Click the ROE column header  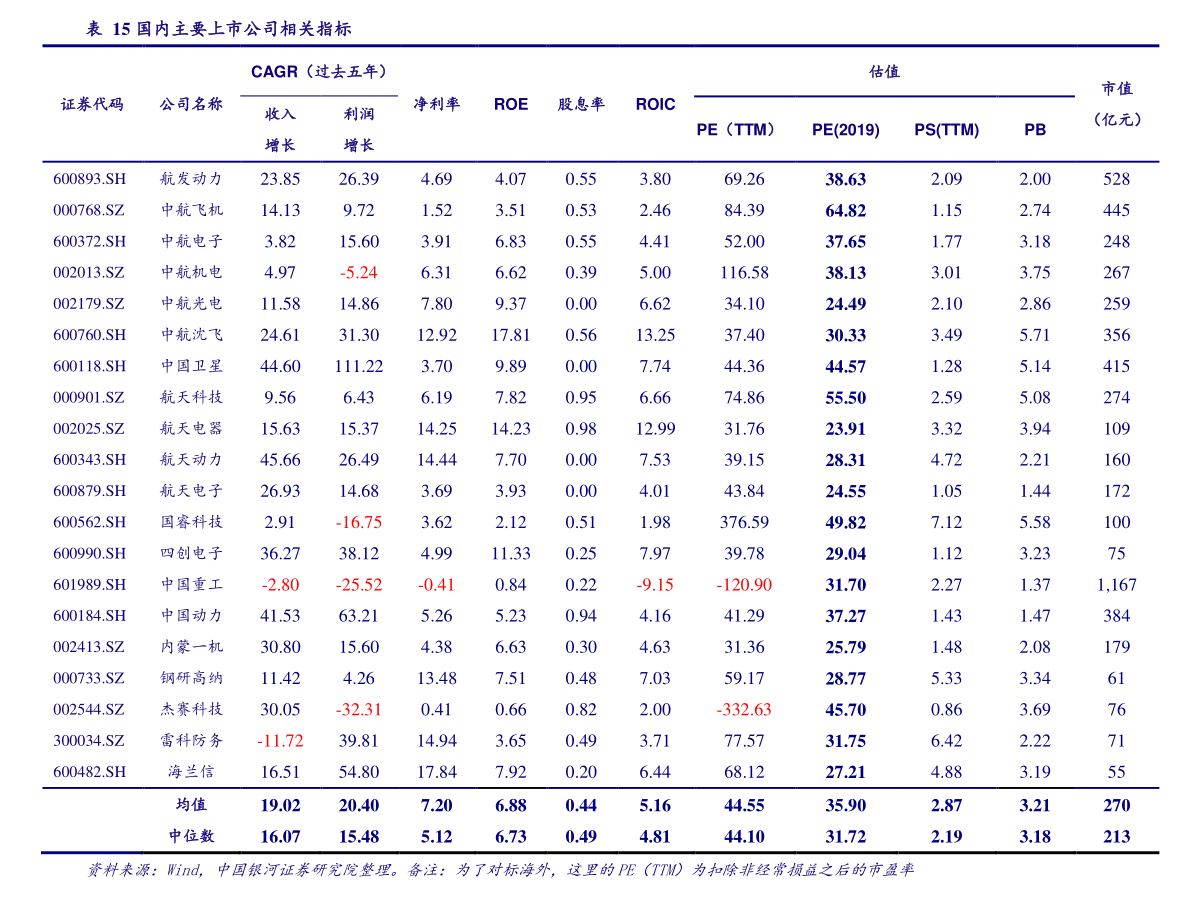[510, 104]
